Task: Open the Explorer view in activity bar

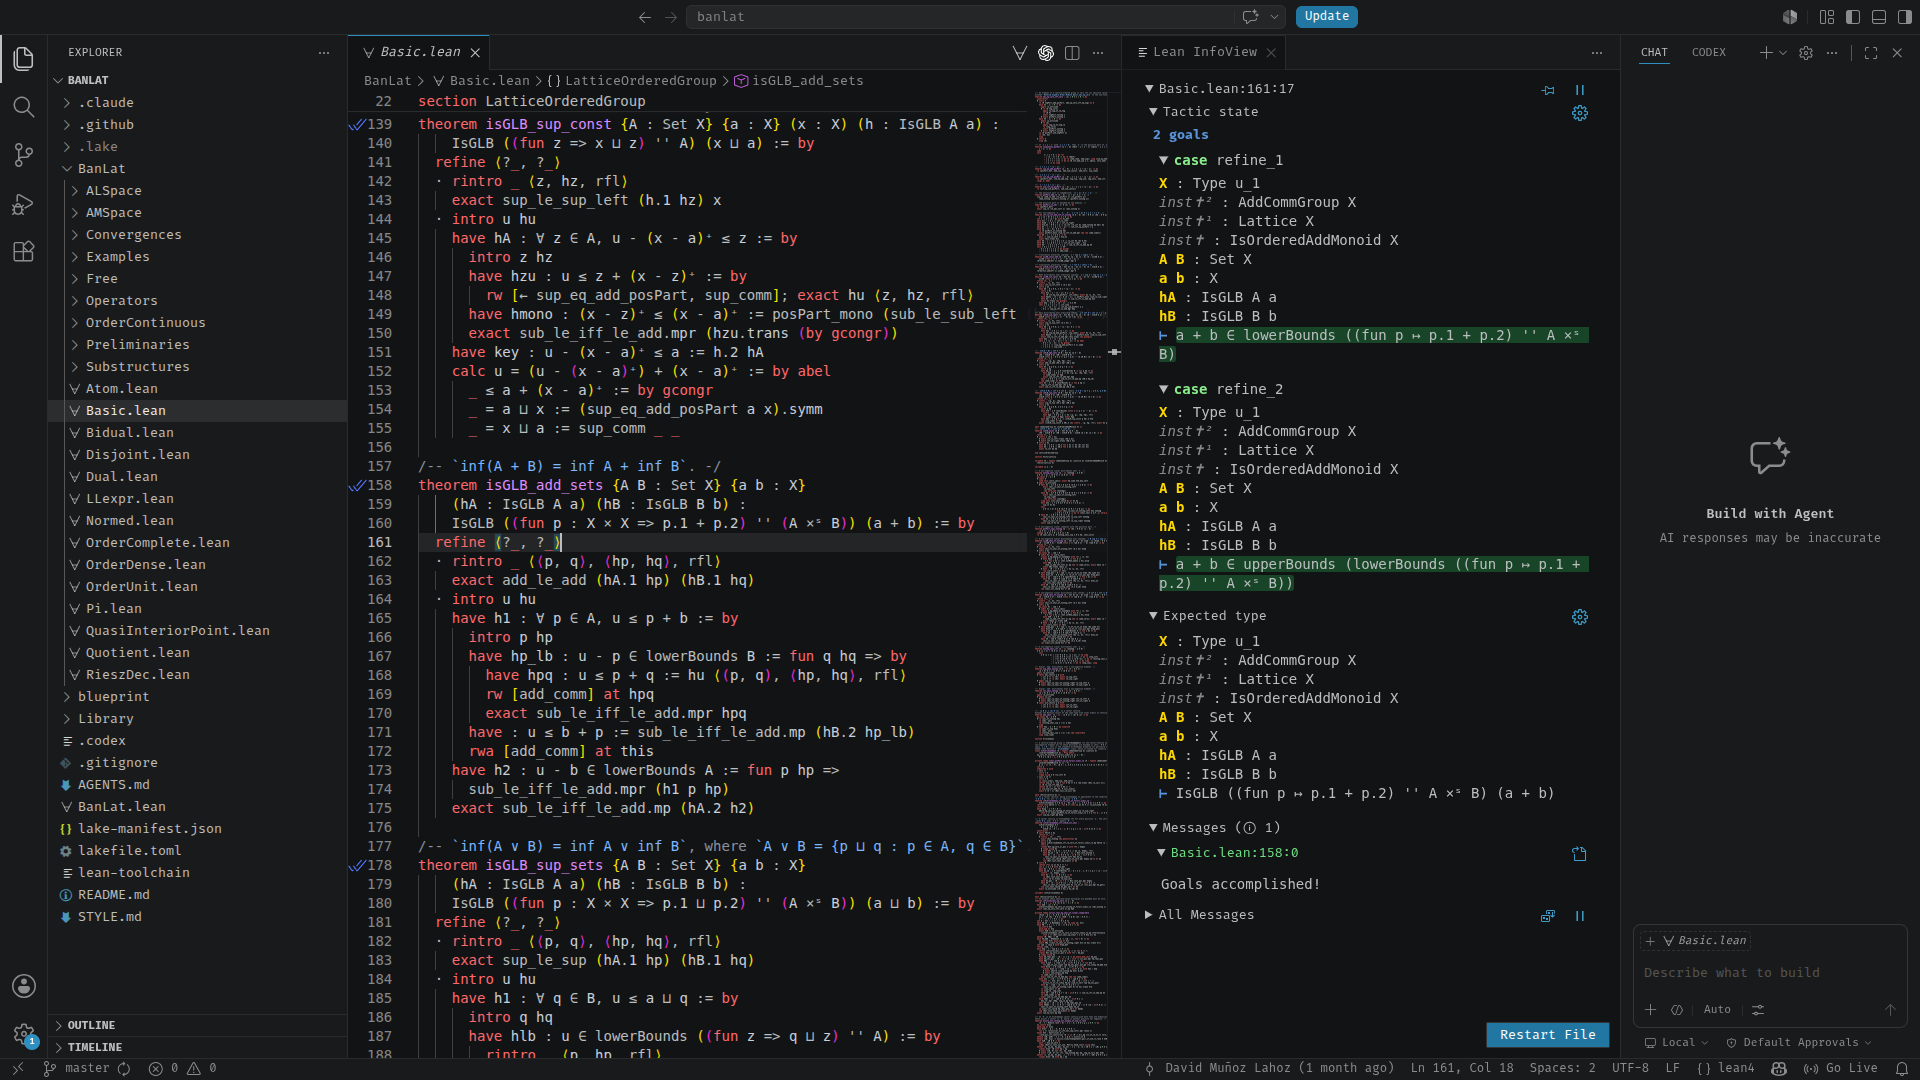Action: 24,59
